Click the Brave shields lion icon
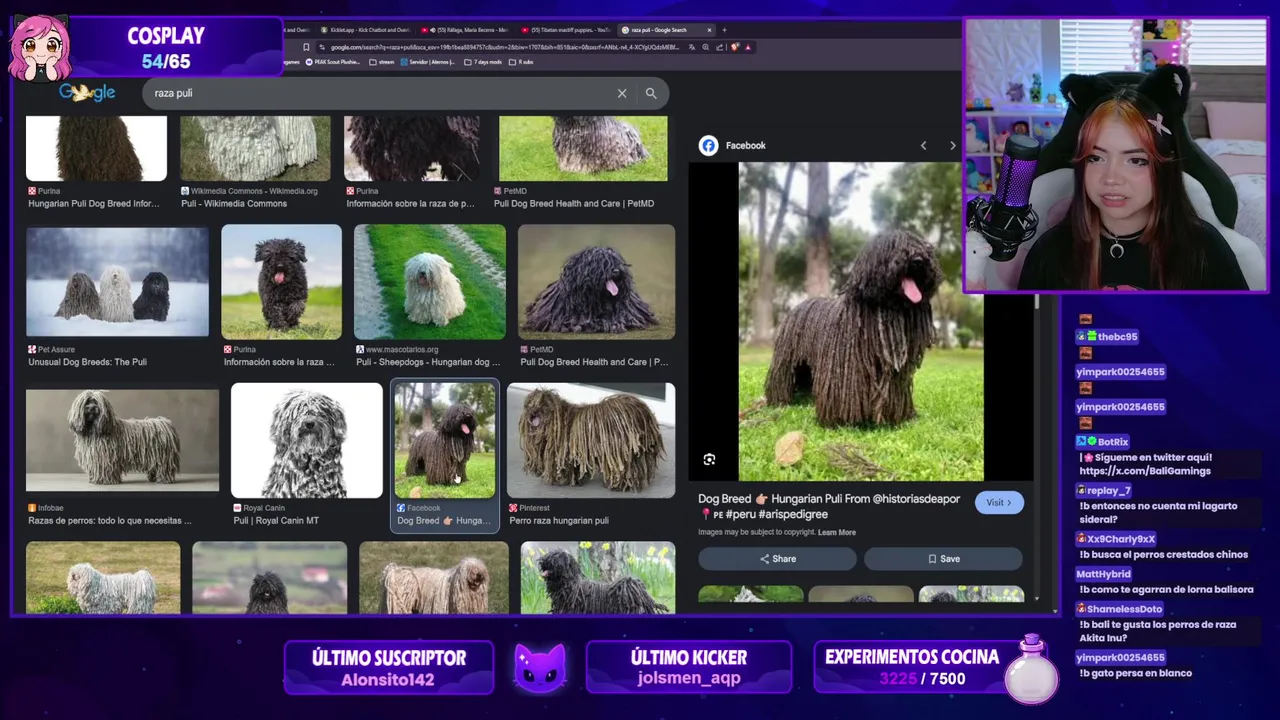The height and width of the screenshot is (720, 1280). pyautogui.click(x=735, y=47)
